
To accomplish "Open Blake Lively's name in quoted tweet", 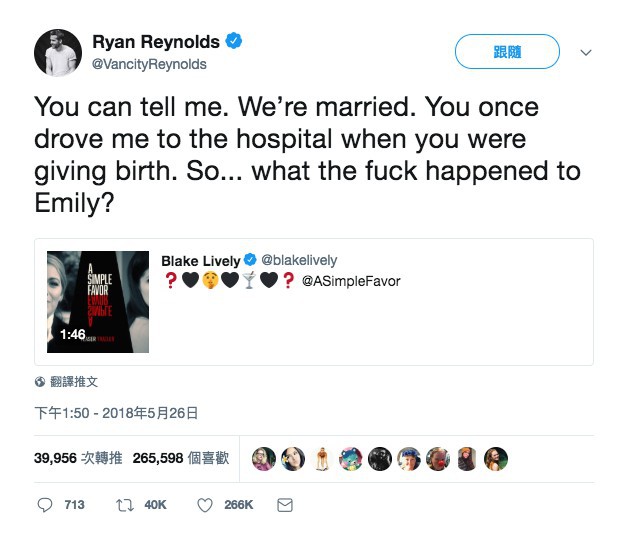I will click(x=200, y=261).
